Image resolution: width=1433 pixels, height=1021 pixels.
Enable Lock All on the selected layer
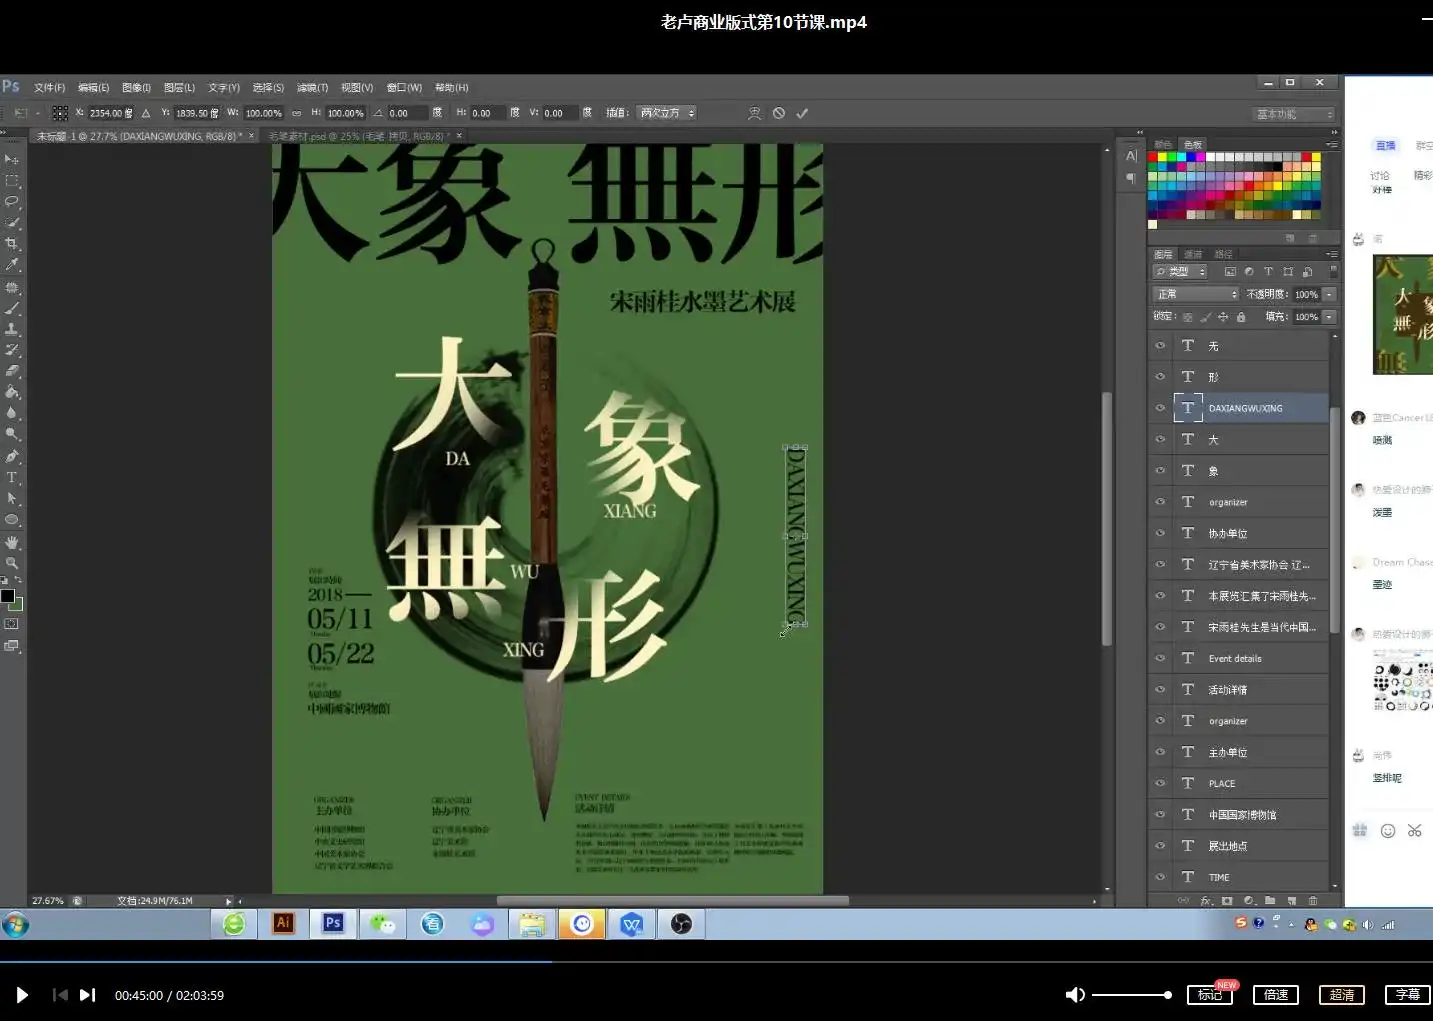pyautogui.click(x=1240, y=315)
